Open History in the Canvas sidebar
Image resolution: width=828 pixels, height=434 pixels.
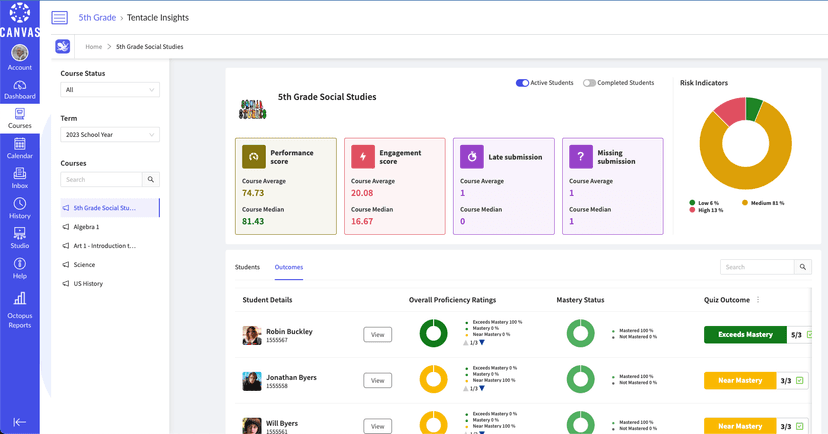tap(20, 208)
